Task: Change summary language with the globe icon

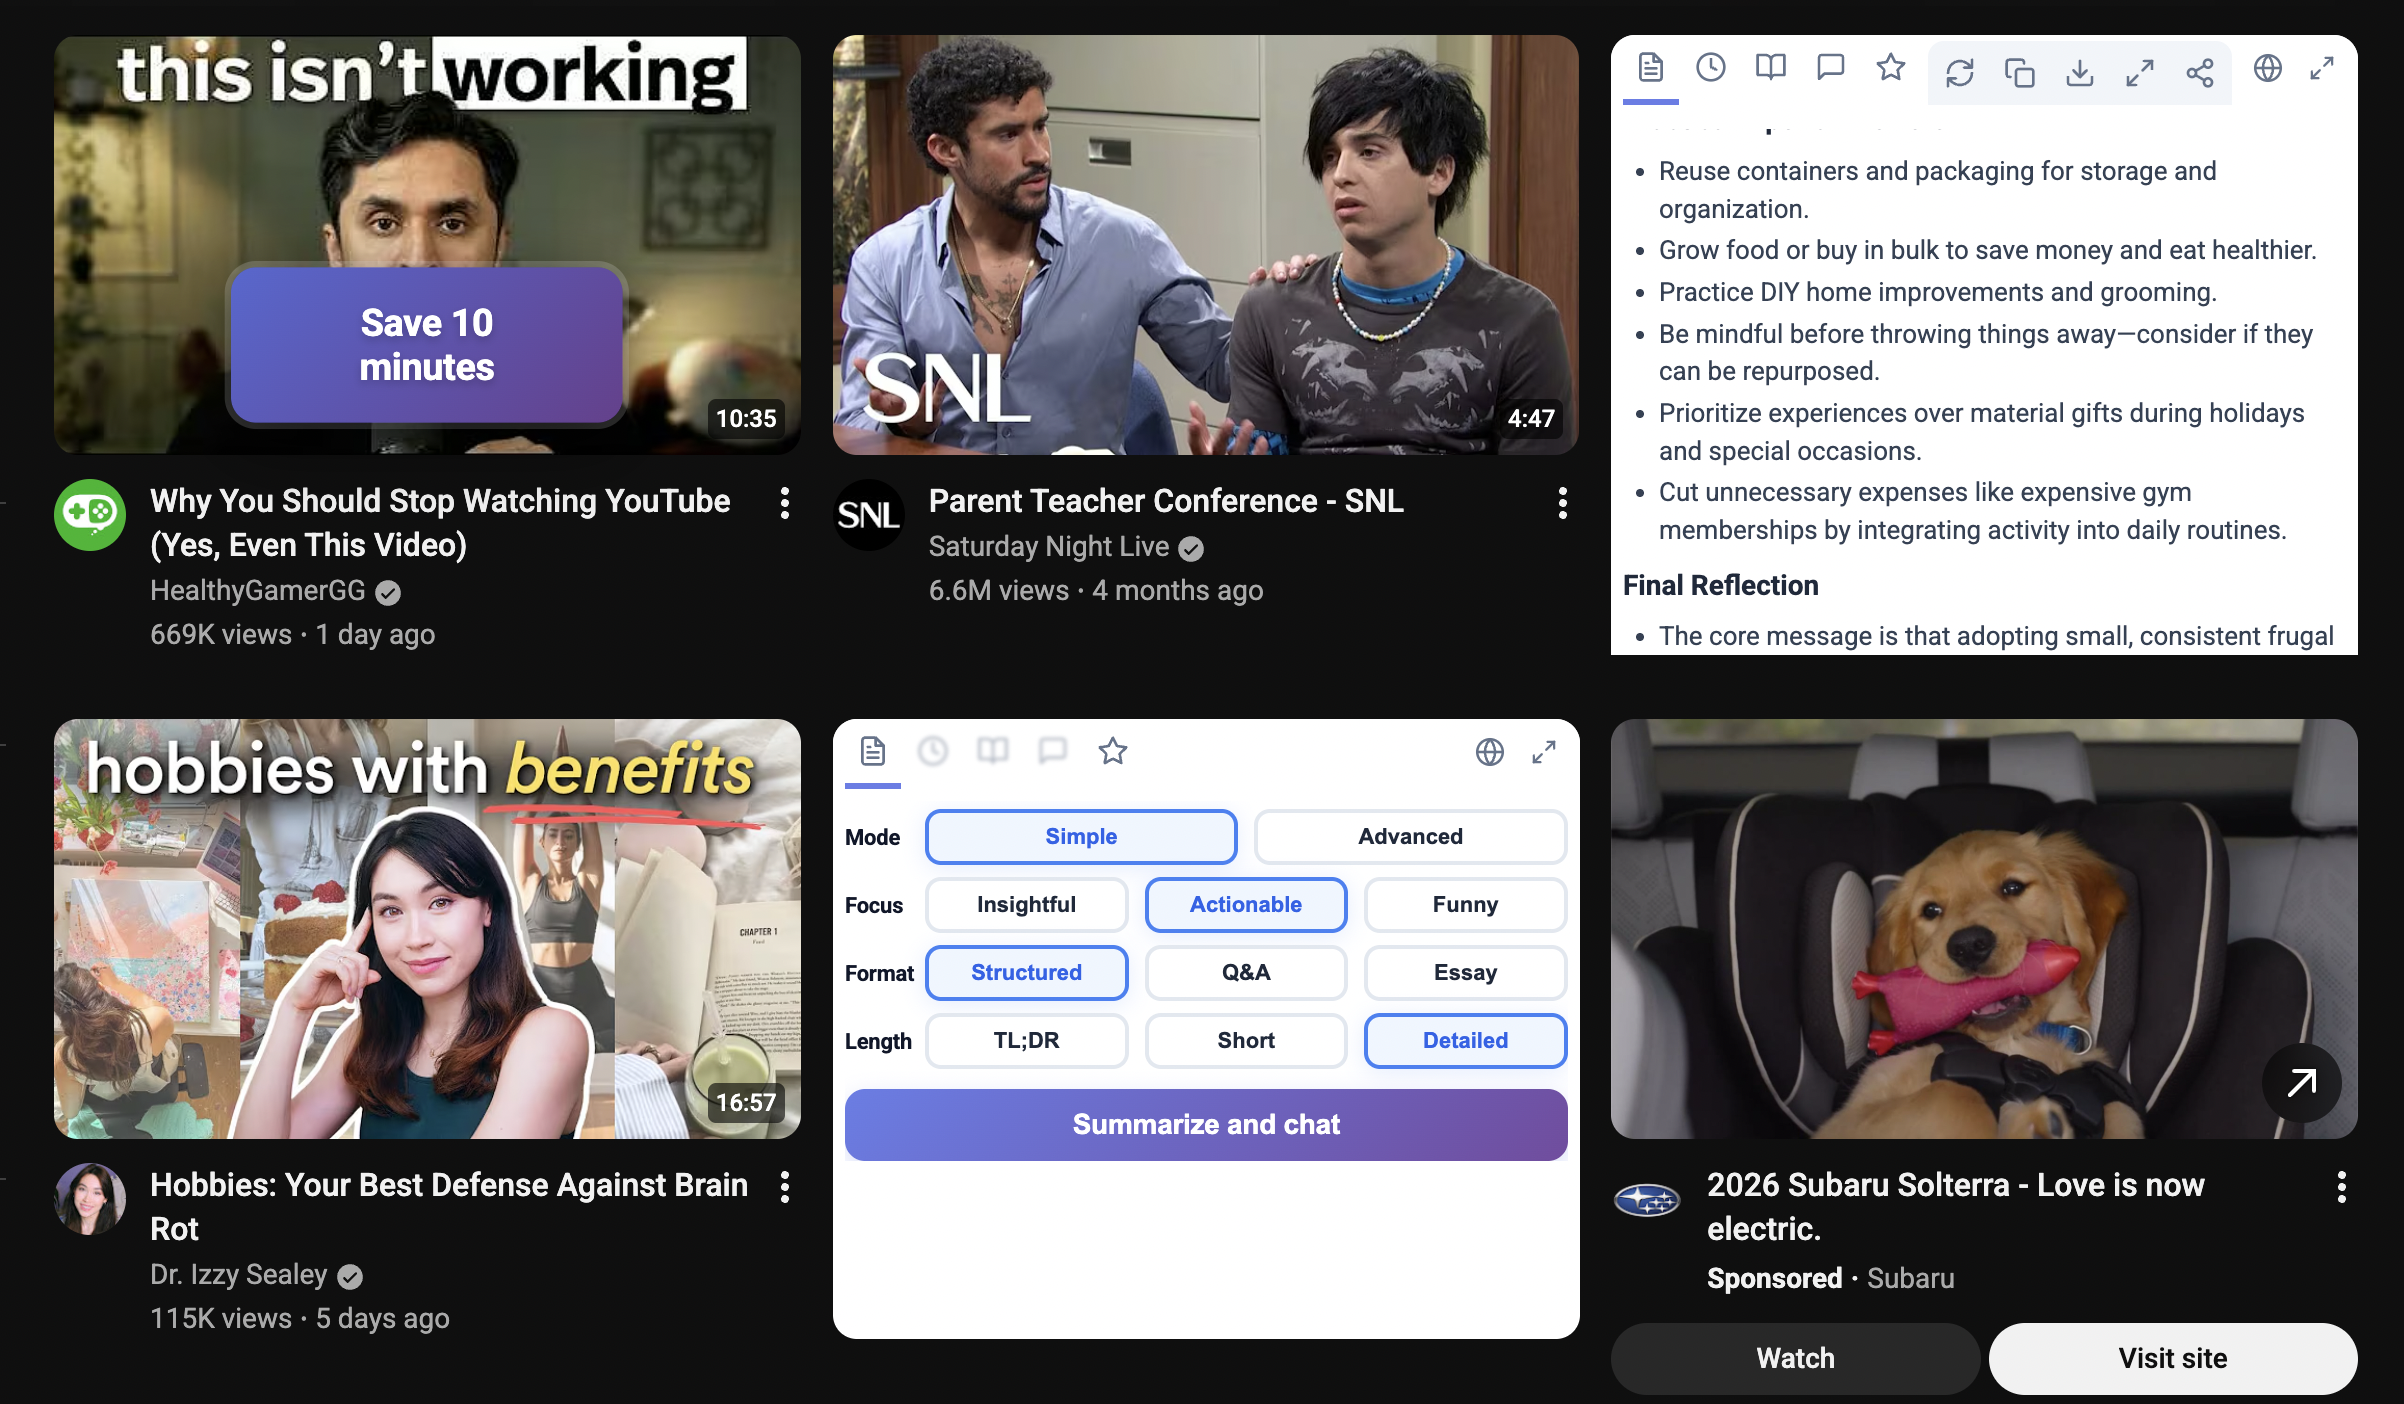Action: coord(2269,68)
